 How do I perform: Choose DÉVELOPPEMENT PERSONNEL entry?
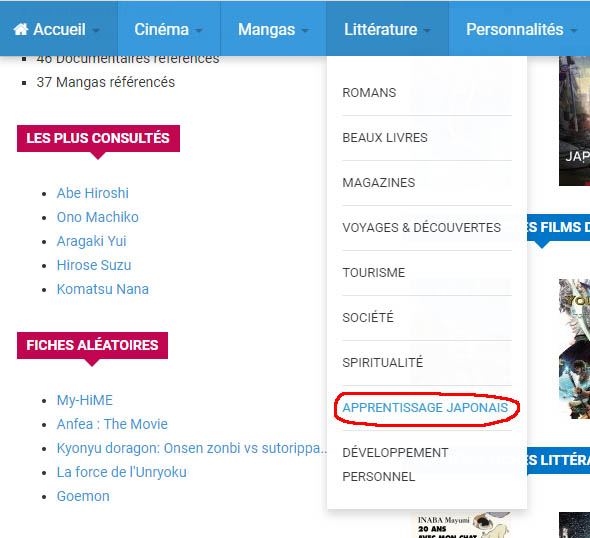pos(395,465)
